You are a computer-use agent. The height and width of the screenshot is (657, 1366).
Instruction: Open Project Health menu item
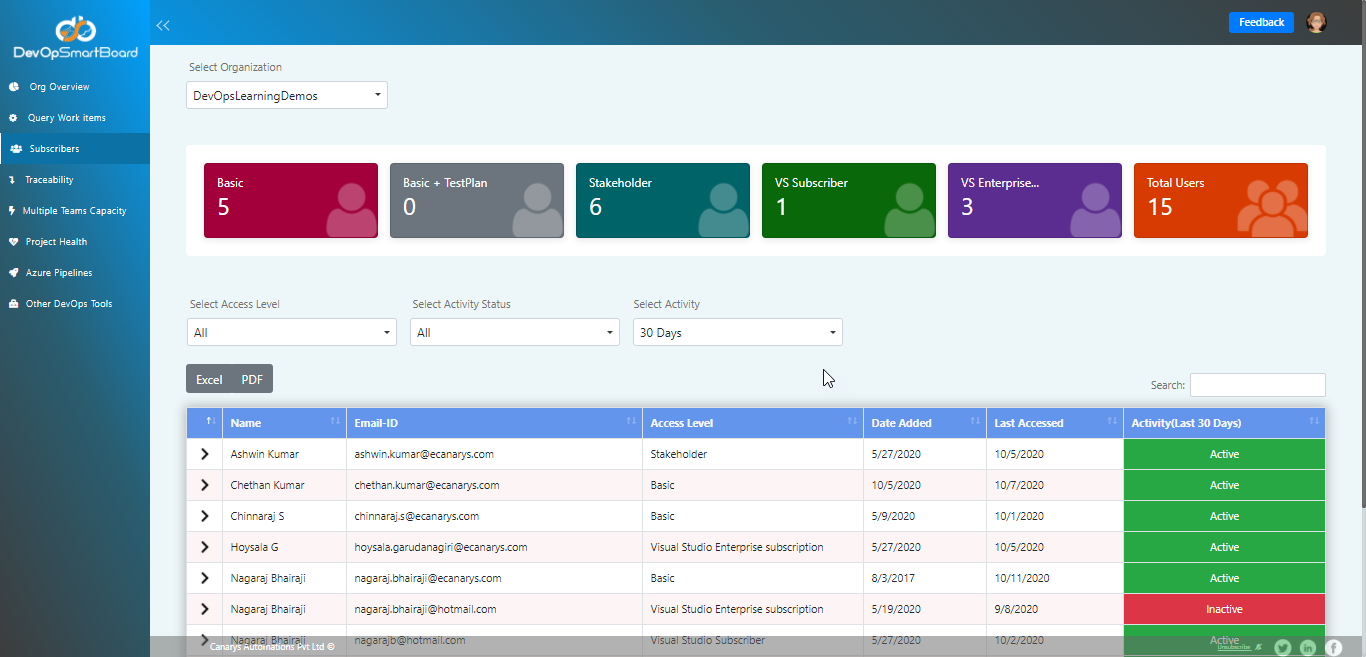75,242
